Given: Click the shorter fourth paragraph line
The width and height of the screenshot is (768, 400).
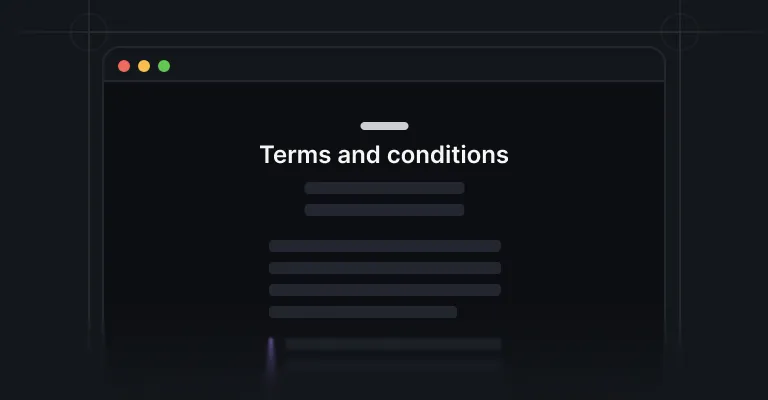Looking at the screenshot, I should pyautogui.click(x=363, y=312).
